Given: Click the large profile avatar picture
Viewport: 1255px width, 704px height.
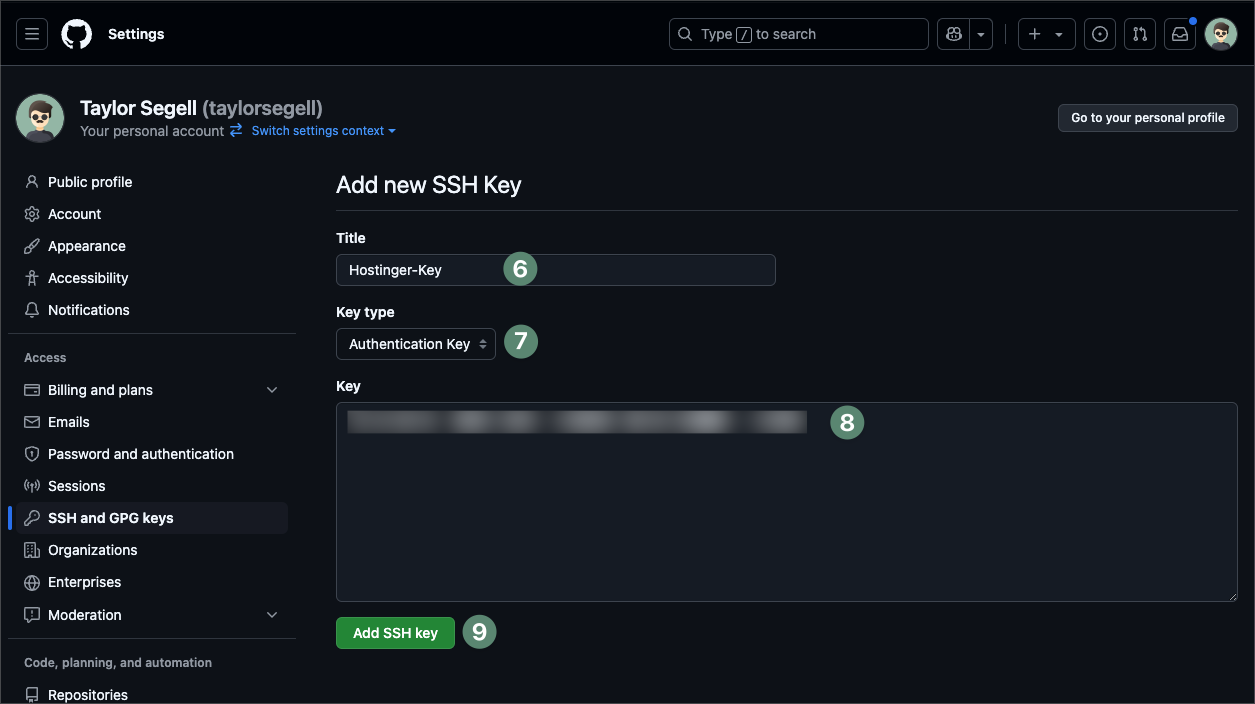Looking at the screenshot, I should click(x=40, y=119).
